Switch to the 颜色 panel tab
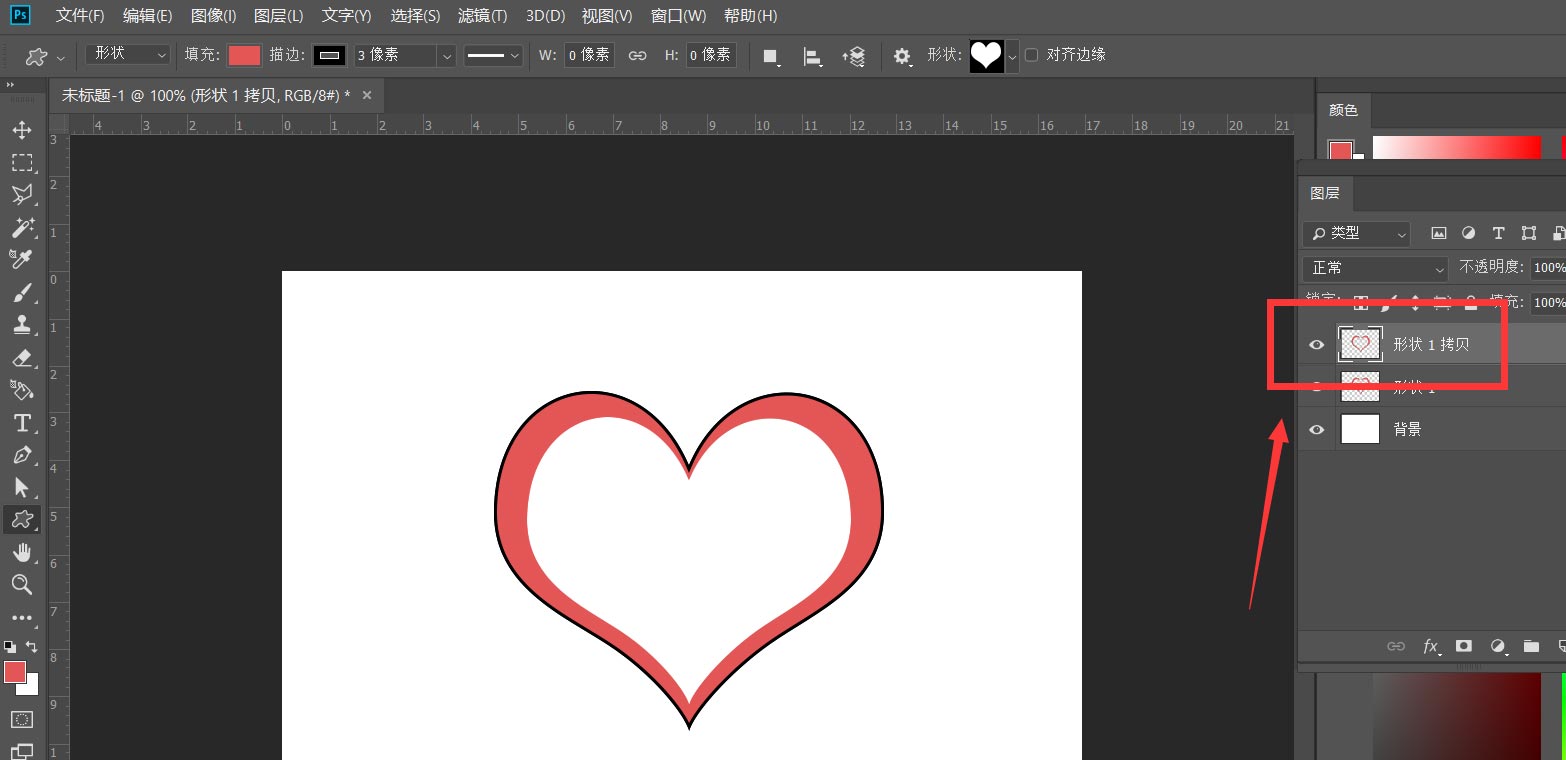The width and height of the screenshot is (1566, 760). click(x=1343, y=110)
